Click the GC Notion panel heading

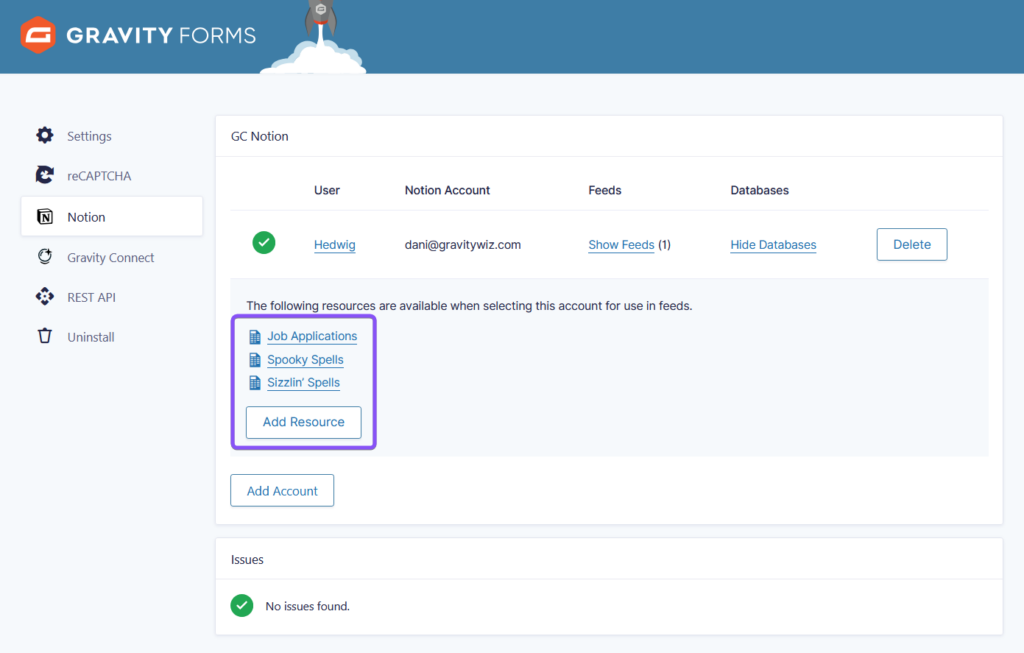[259, 136]
